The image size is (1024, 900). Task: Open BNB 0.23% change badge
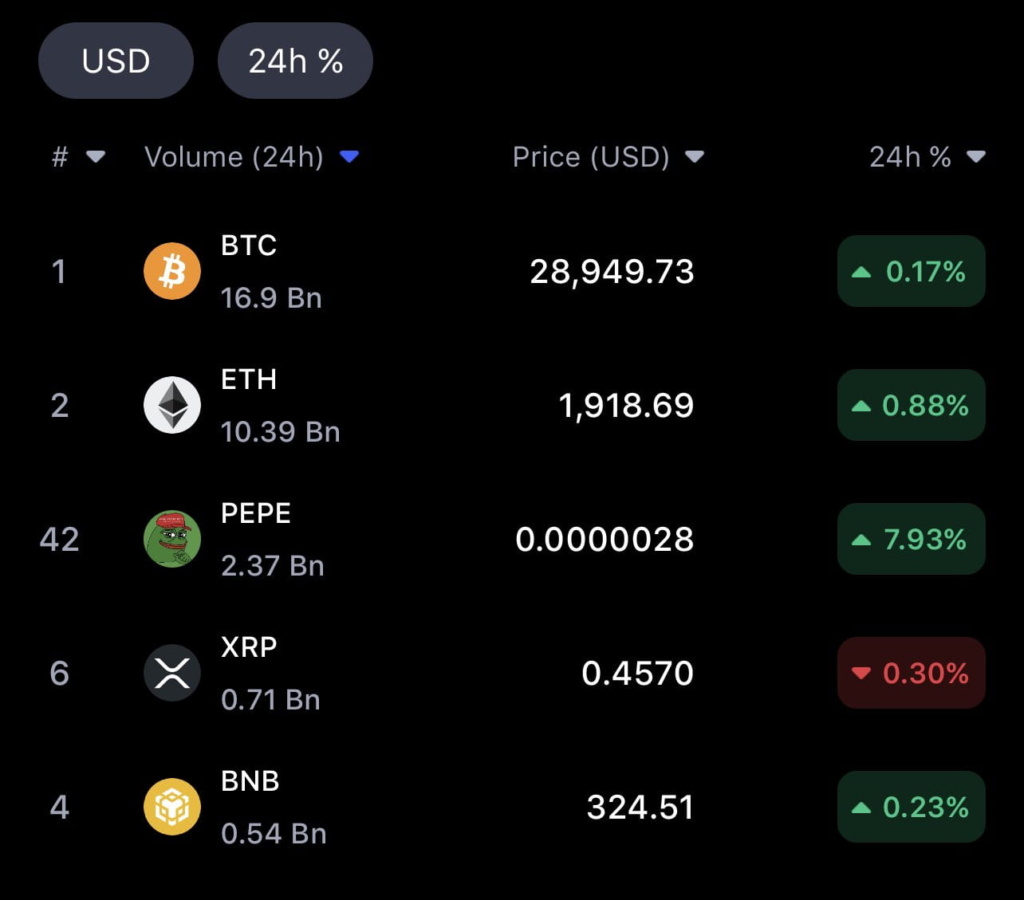(911, 807)
